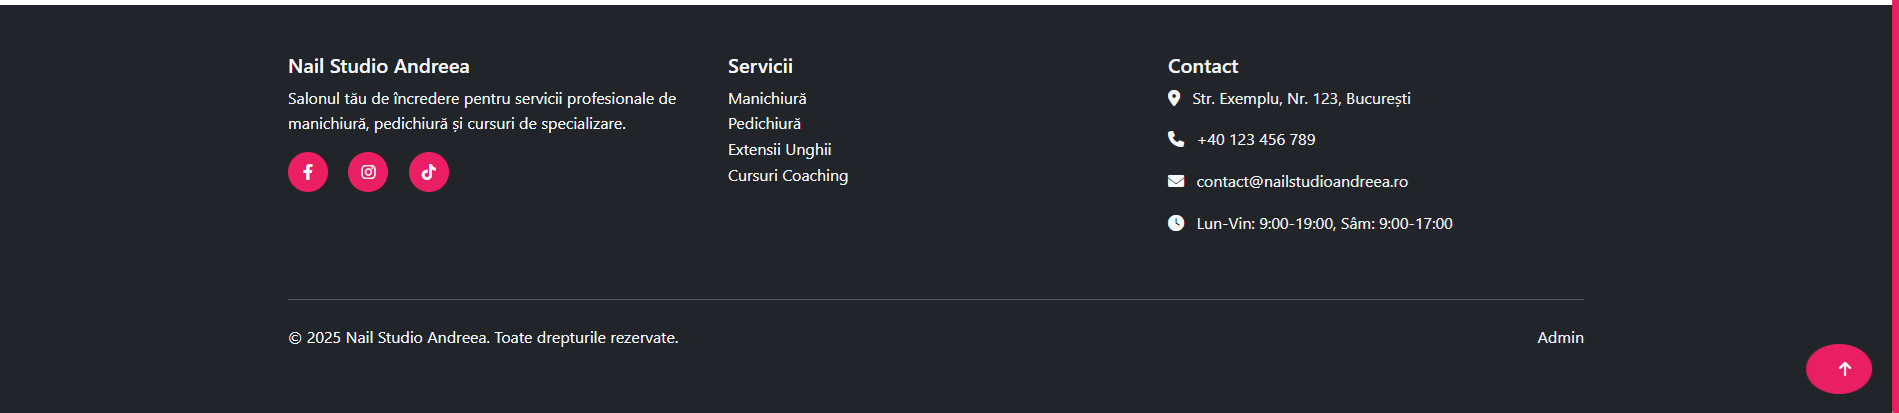The width and height of the screenshot is (1899, 413).
Task: Open the Facebook social icon
Action: coord(308,172)
